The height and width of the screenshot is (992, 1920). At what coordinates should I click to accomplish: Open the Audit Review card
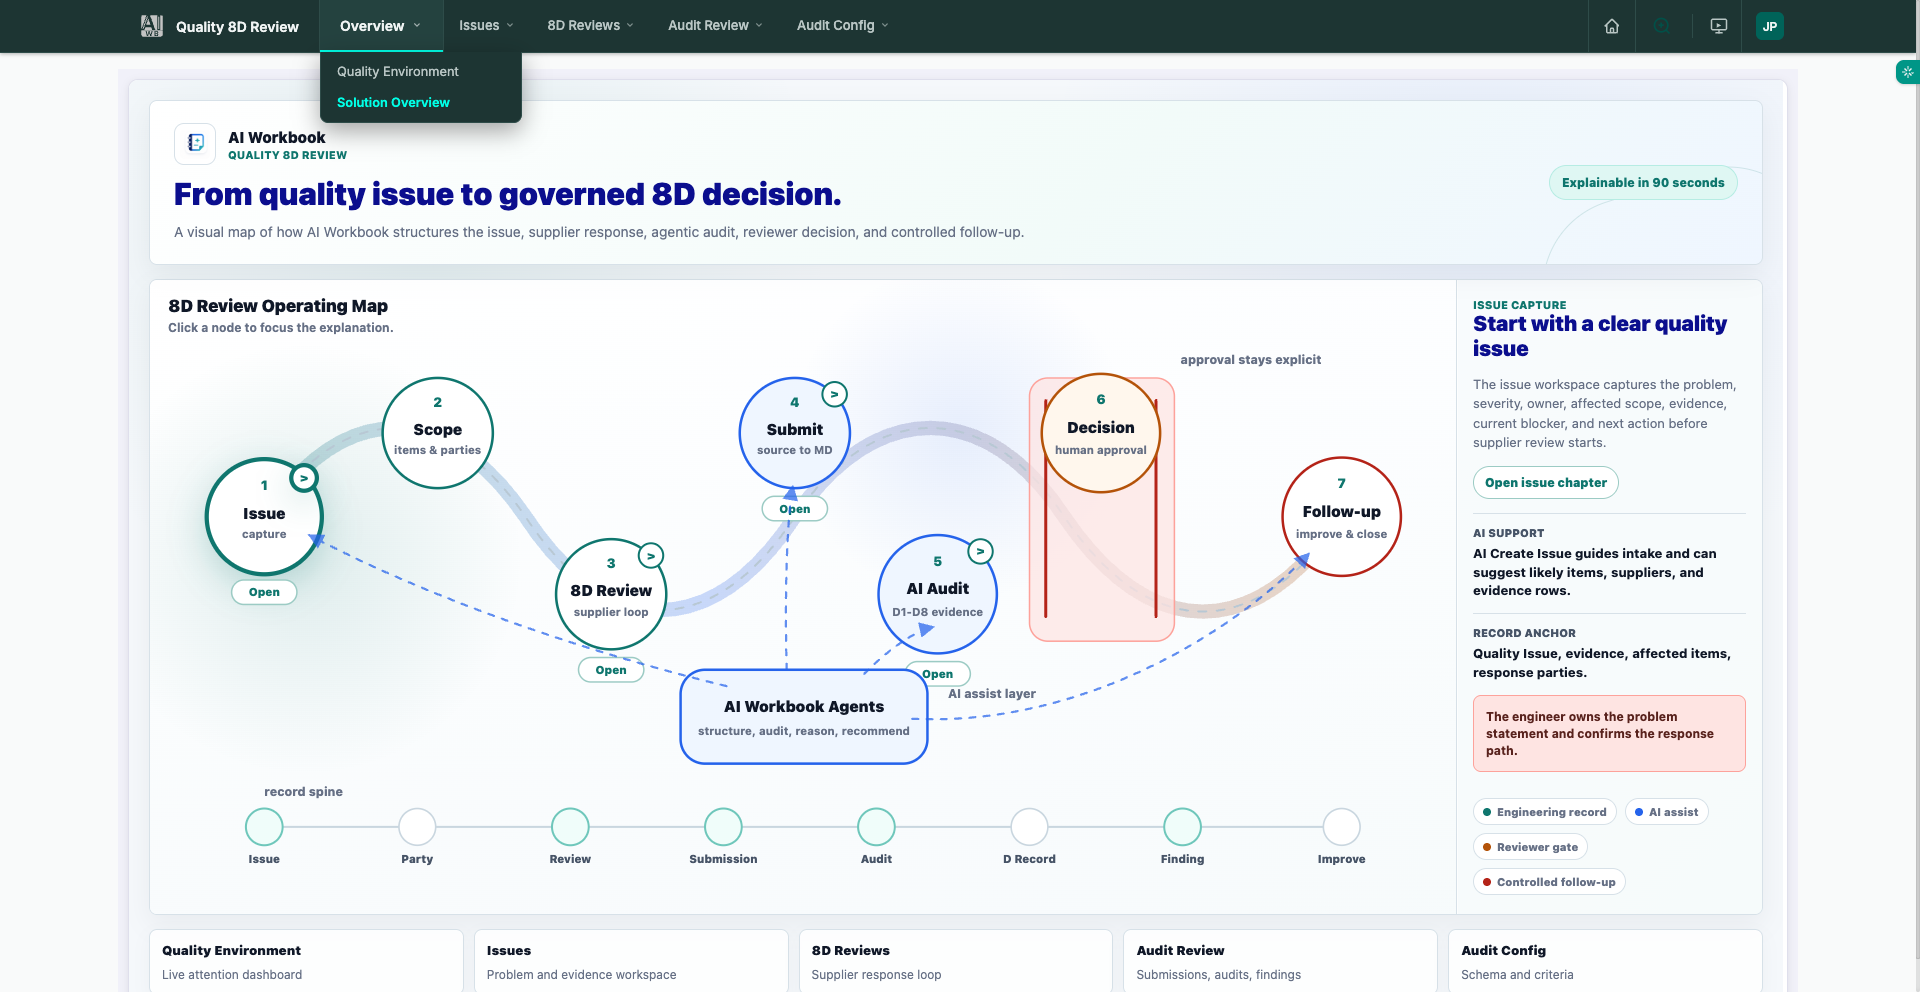[x=1281, y=961]
